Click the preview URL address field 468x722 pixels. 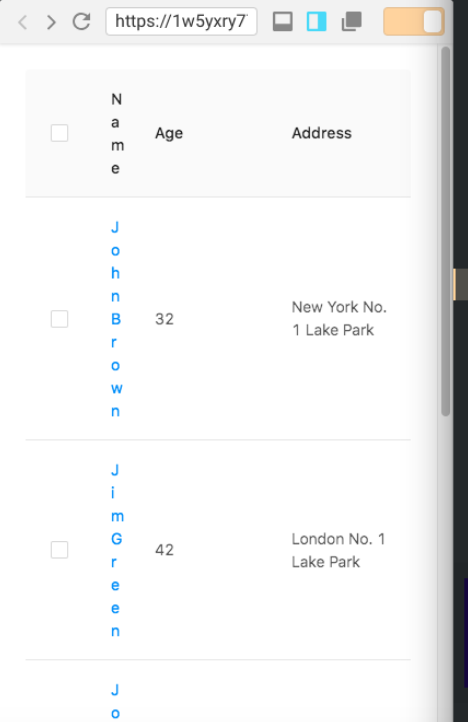(181, 21)
